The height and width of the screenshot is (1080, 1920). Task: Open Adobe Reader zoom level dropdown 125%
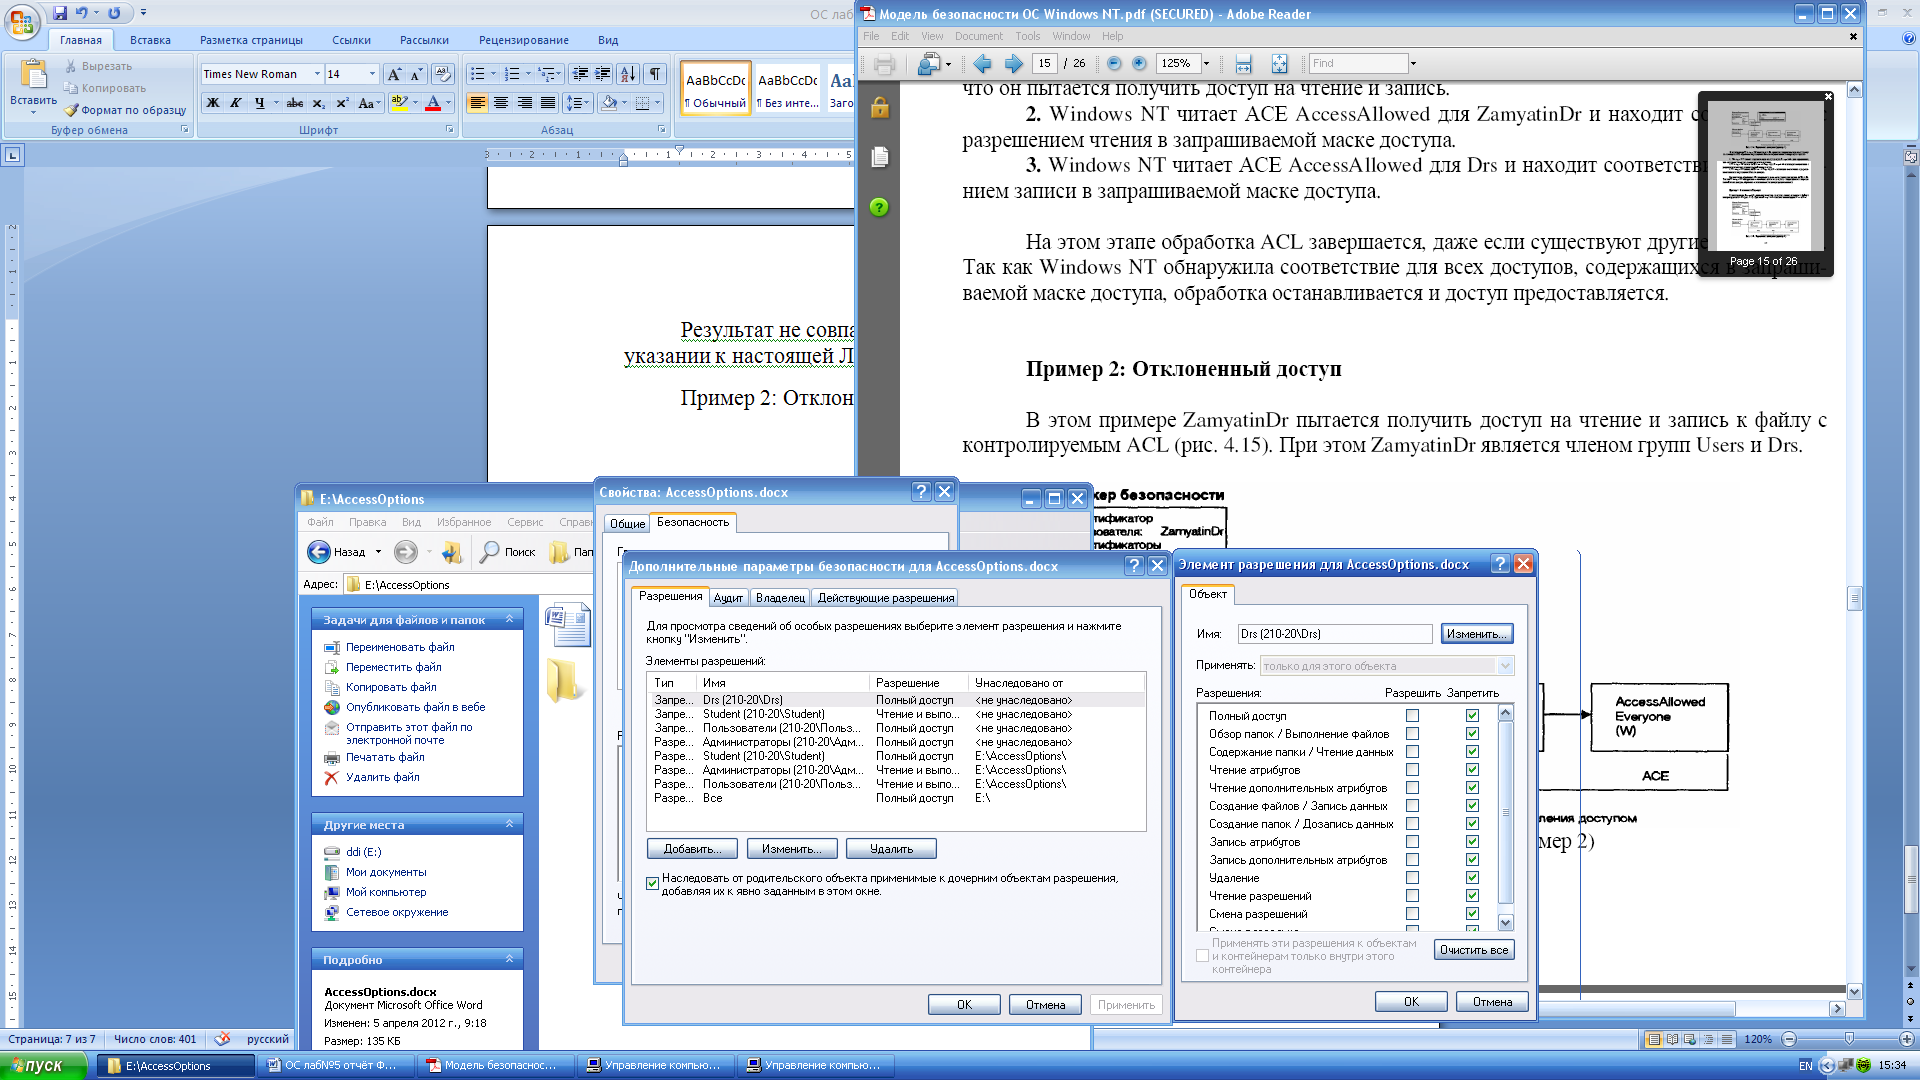point(1206,64)
